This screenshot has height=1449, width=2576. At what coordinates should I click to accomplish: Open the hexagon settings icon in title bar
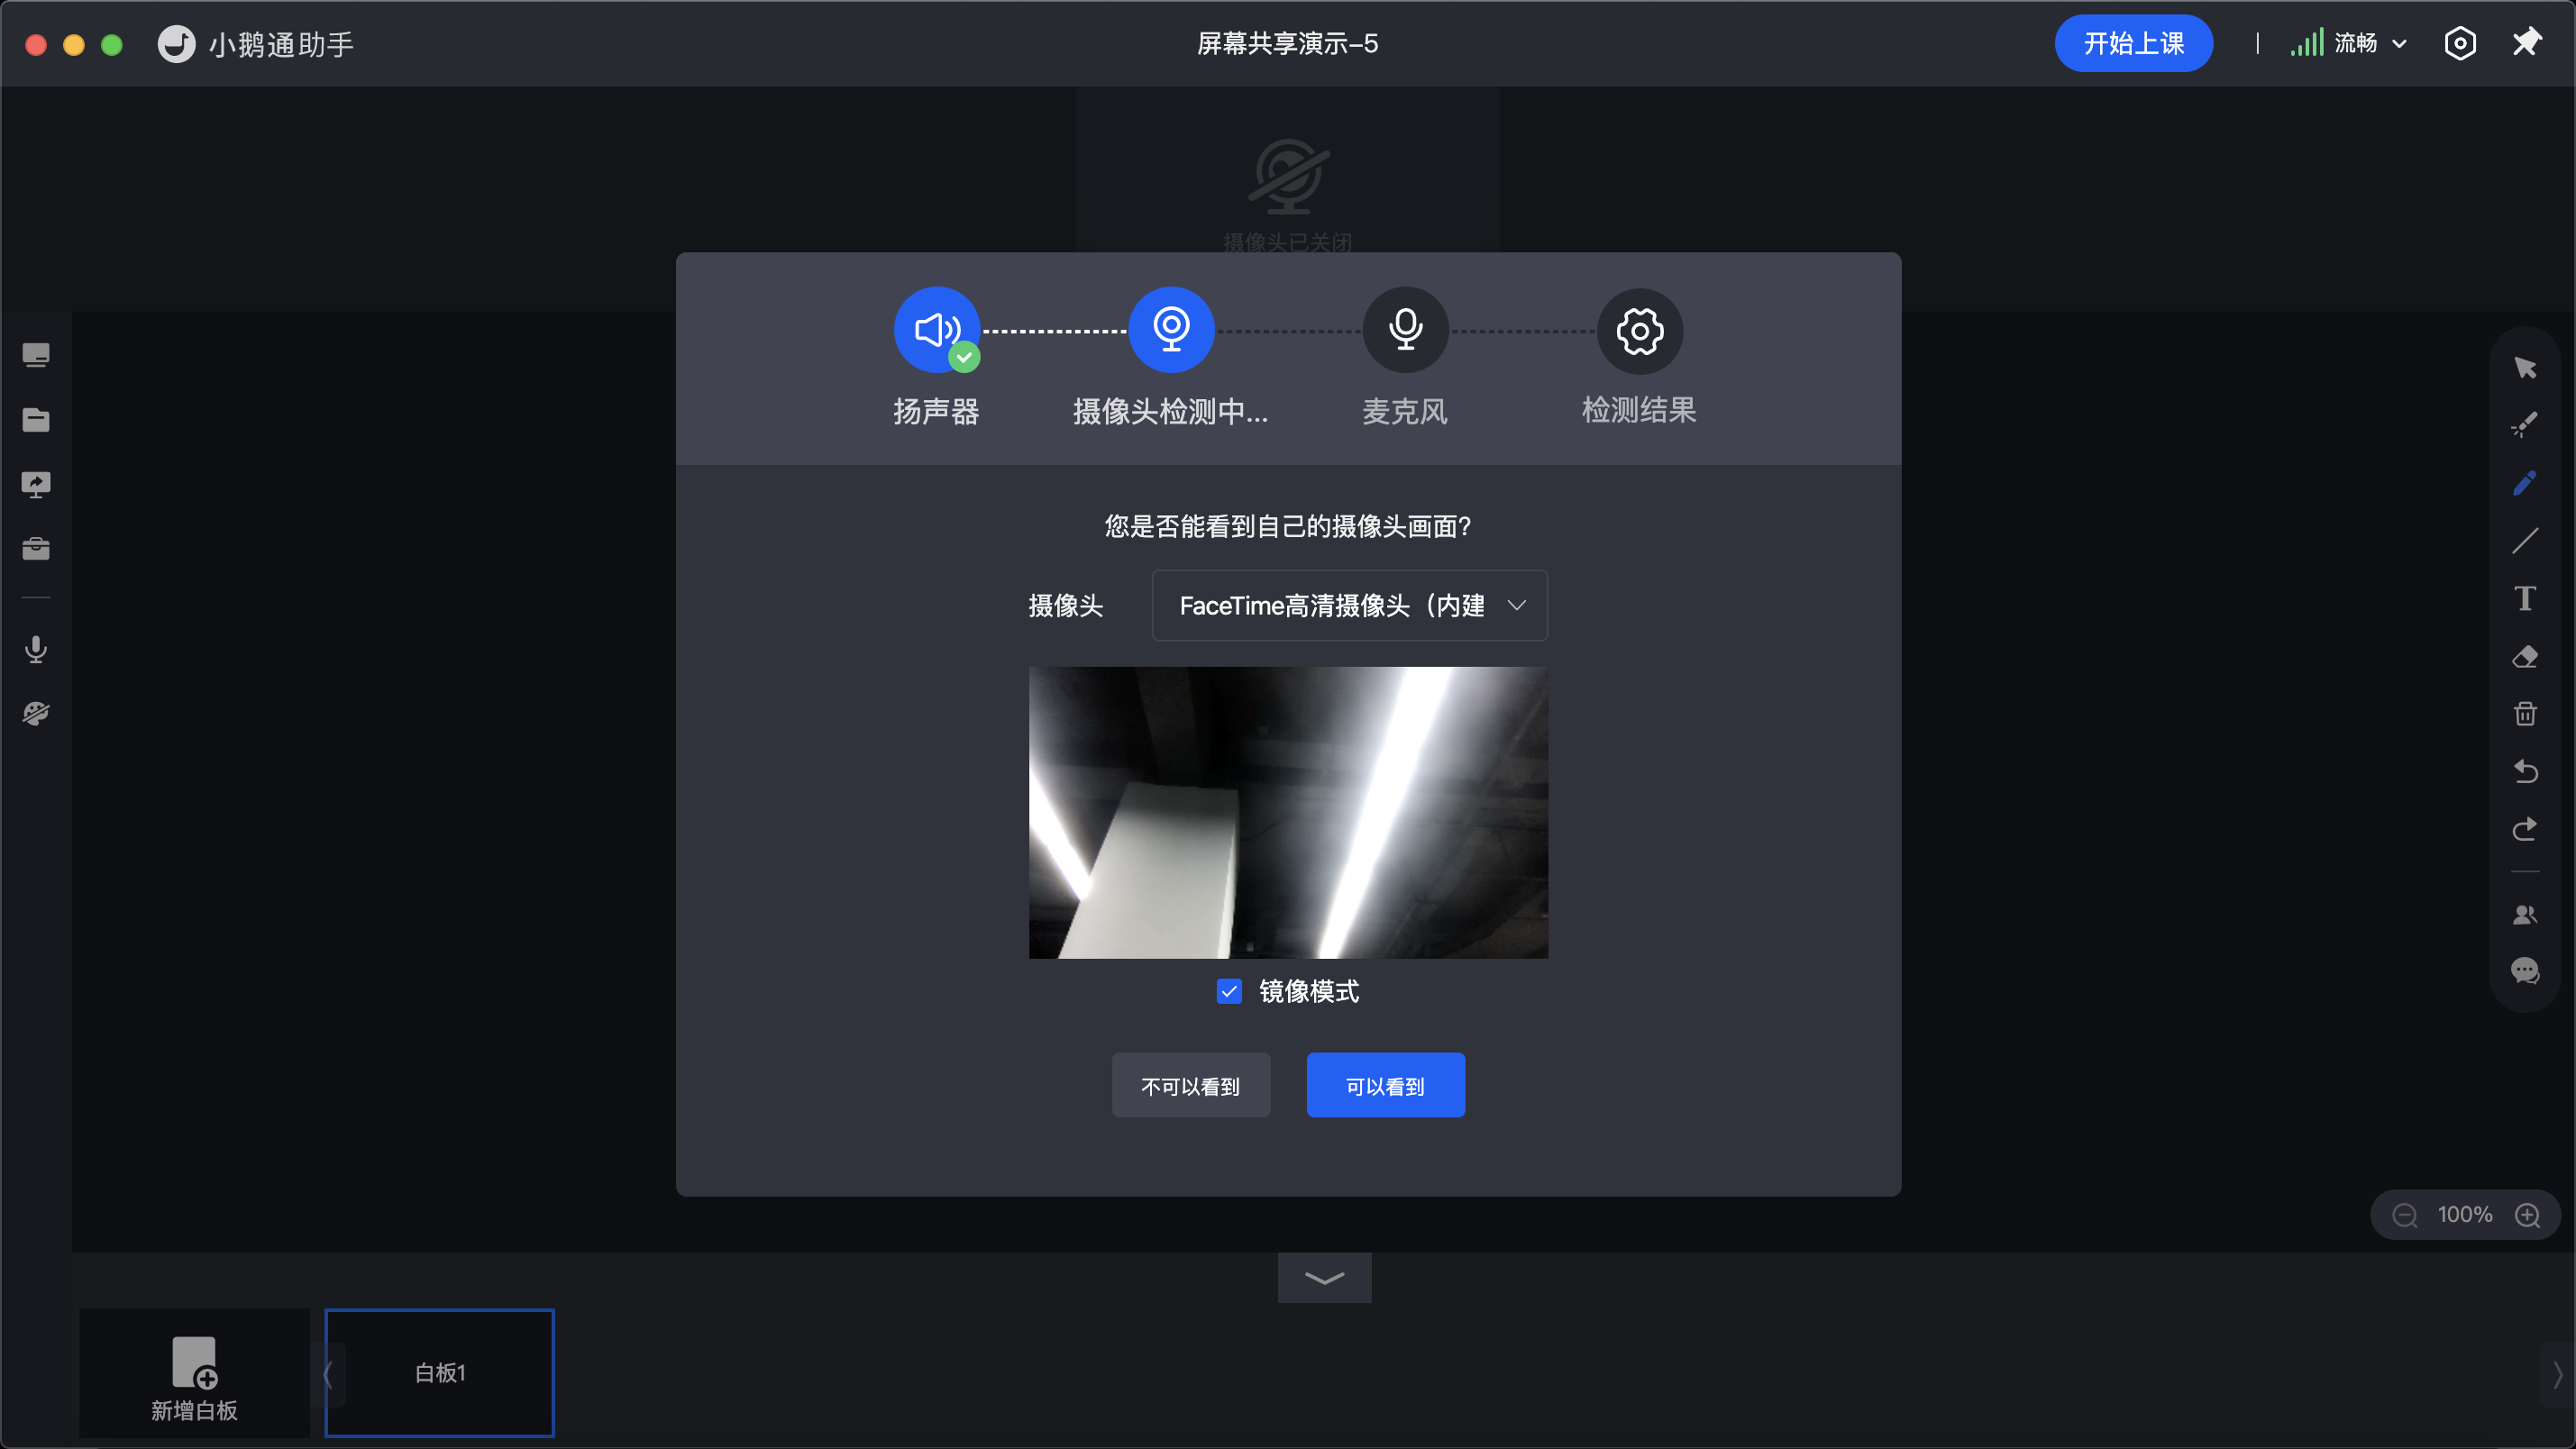(2460, 44)
